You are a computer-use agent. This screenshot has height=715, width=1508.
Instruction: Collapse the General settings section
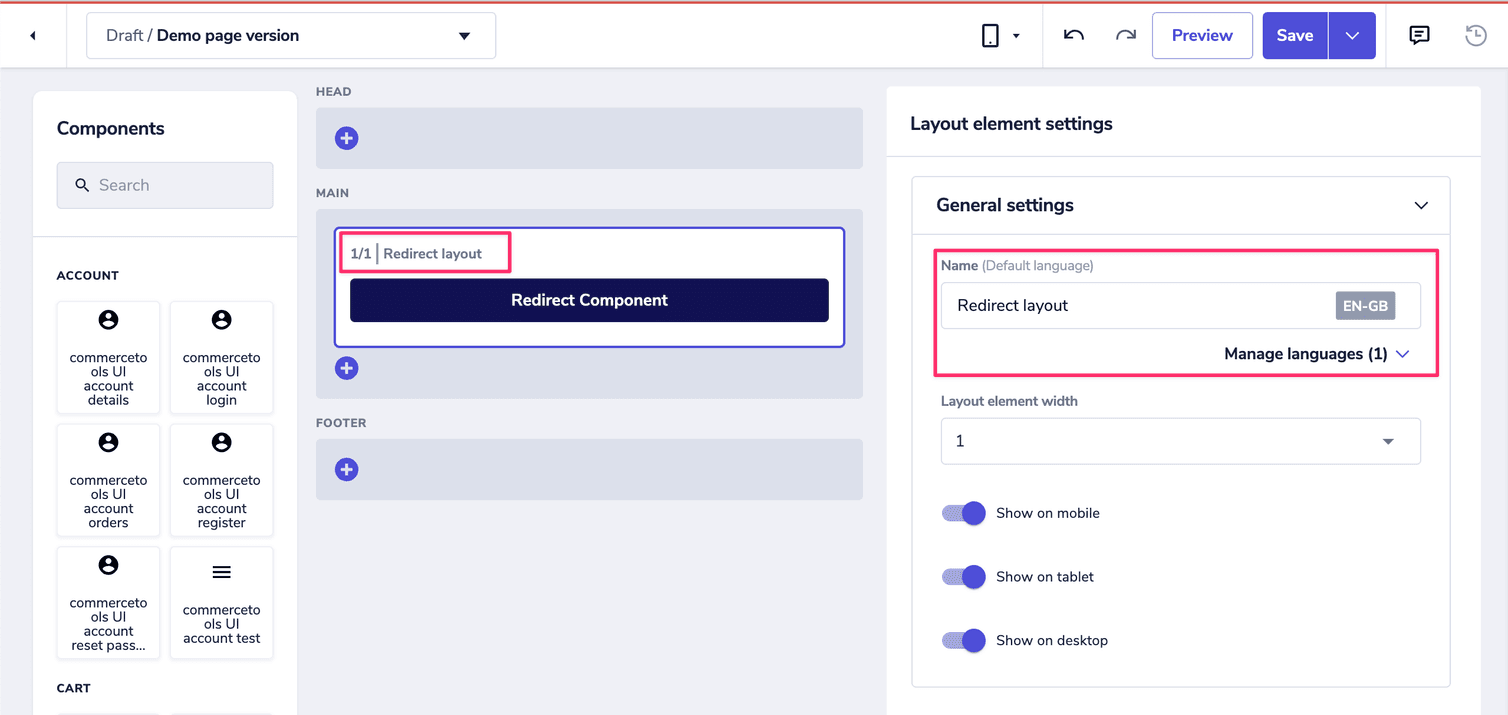coord(1421,205)
